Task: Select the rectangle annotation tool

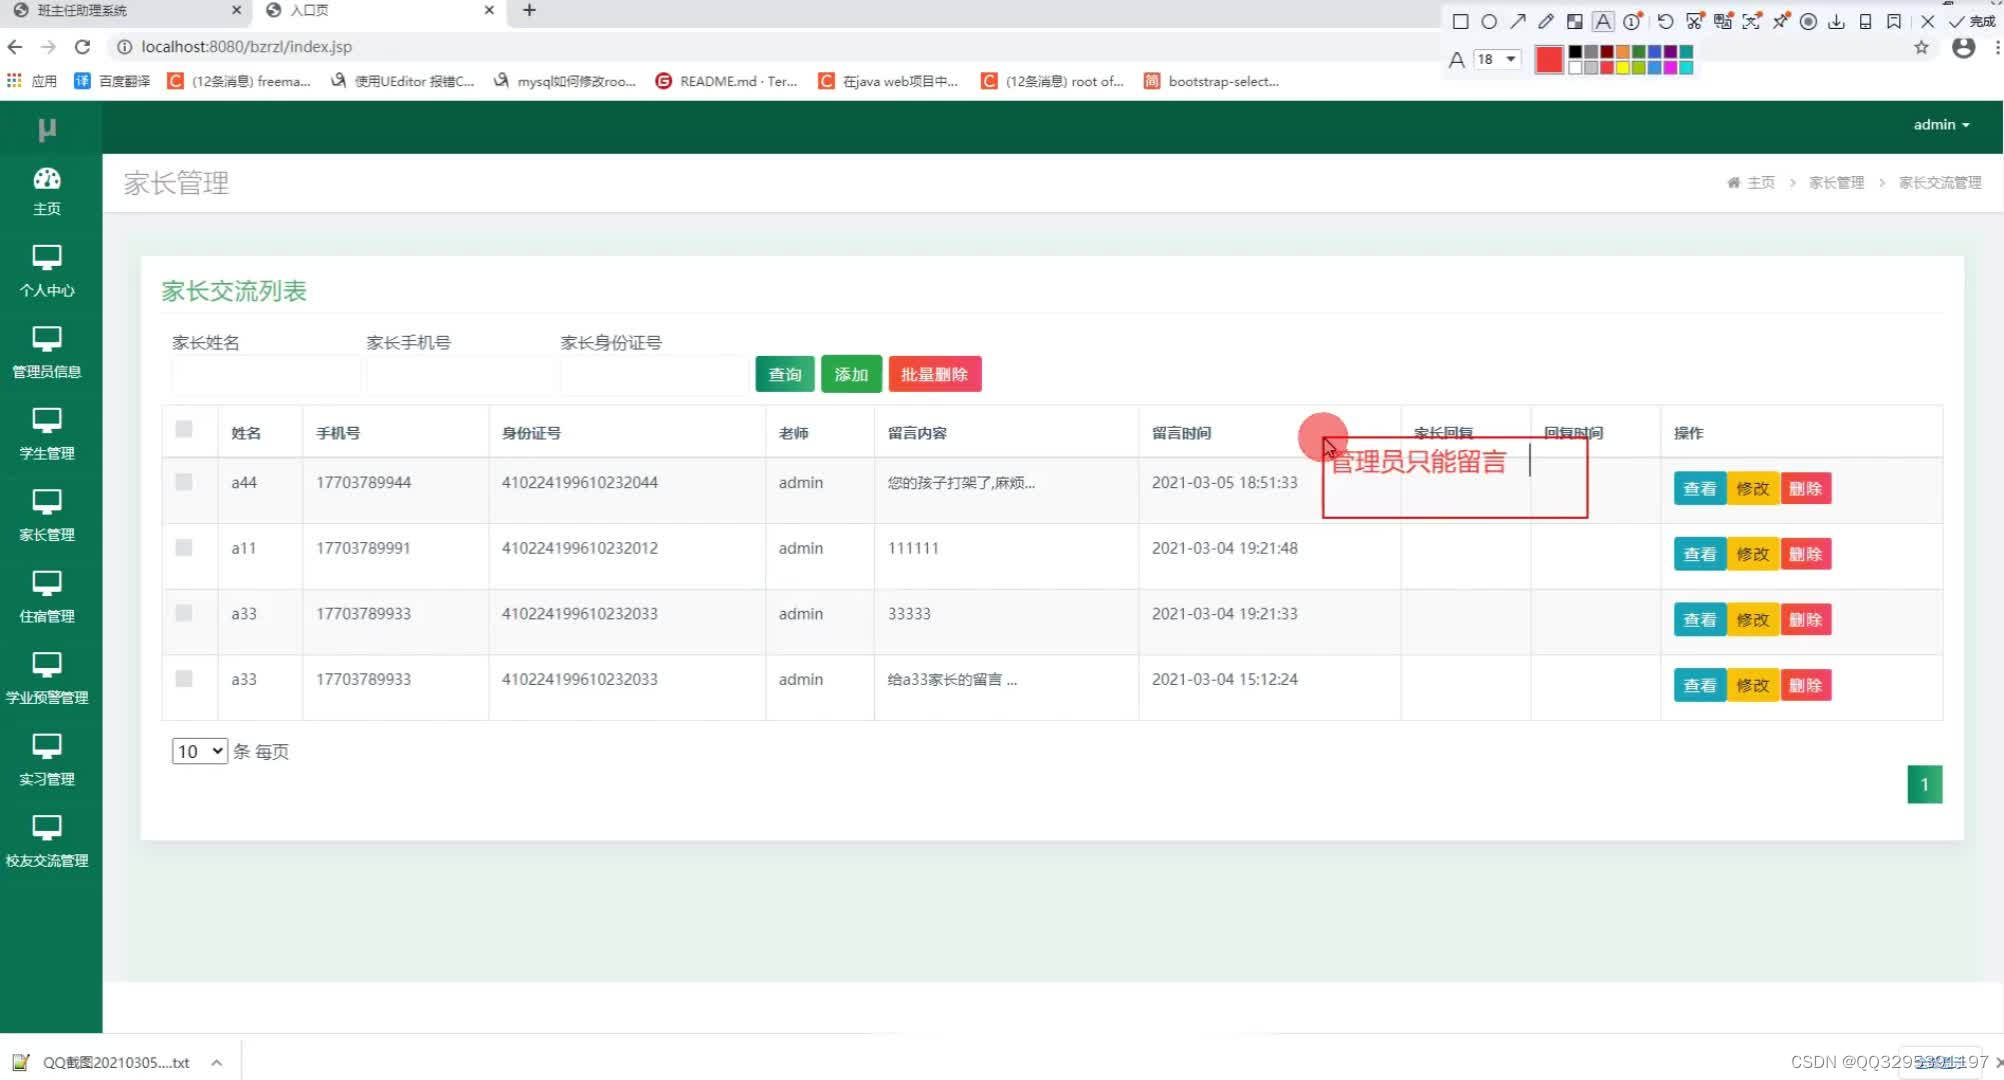Action: tap(1460, 21)
